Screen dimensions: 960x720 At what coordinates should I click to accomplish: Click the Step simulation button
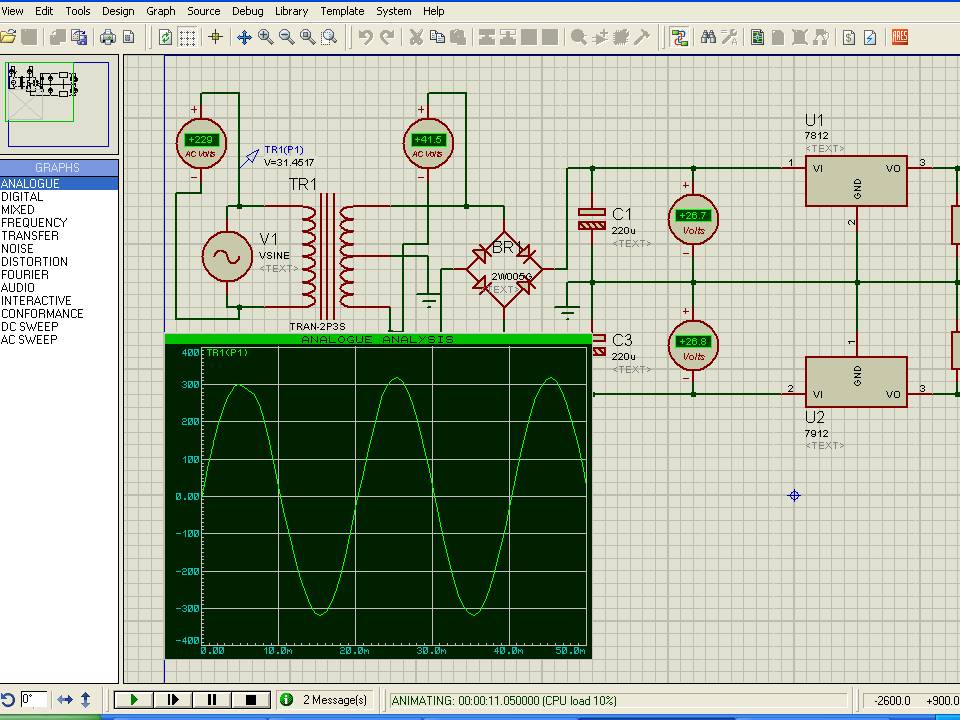[x=173, y=700]
